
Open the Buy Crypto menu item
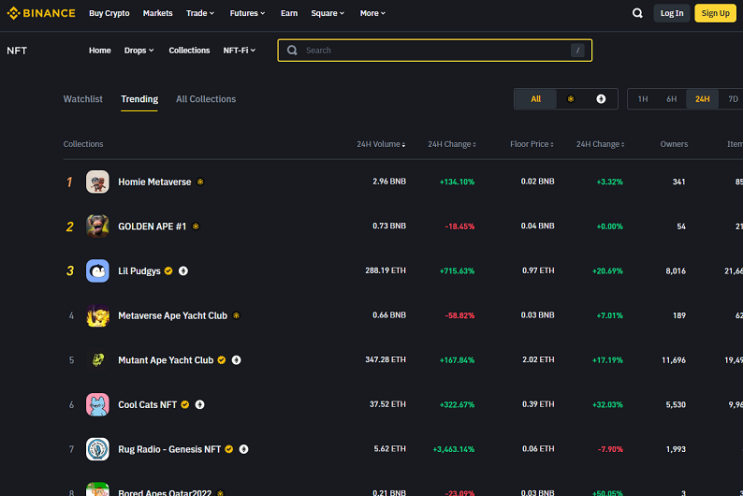click(x=109, y=13)
